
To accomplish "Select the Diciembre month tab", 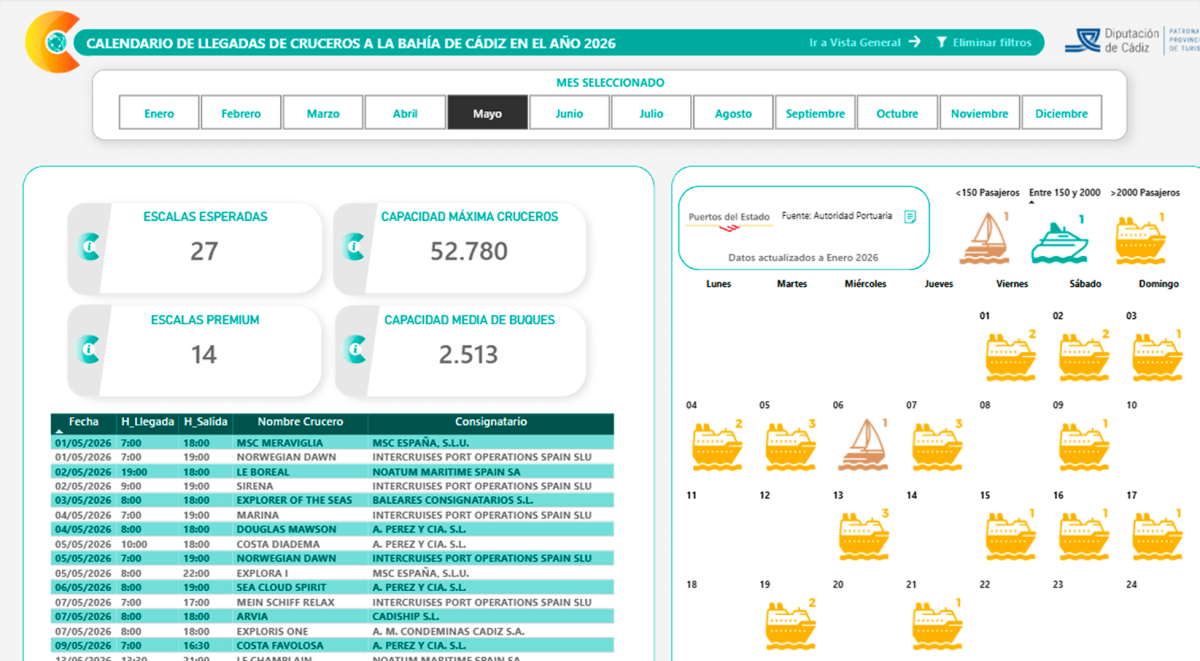I will click(1061, 113).
